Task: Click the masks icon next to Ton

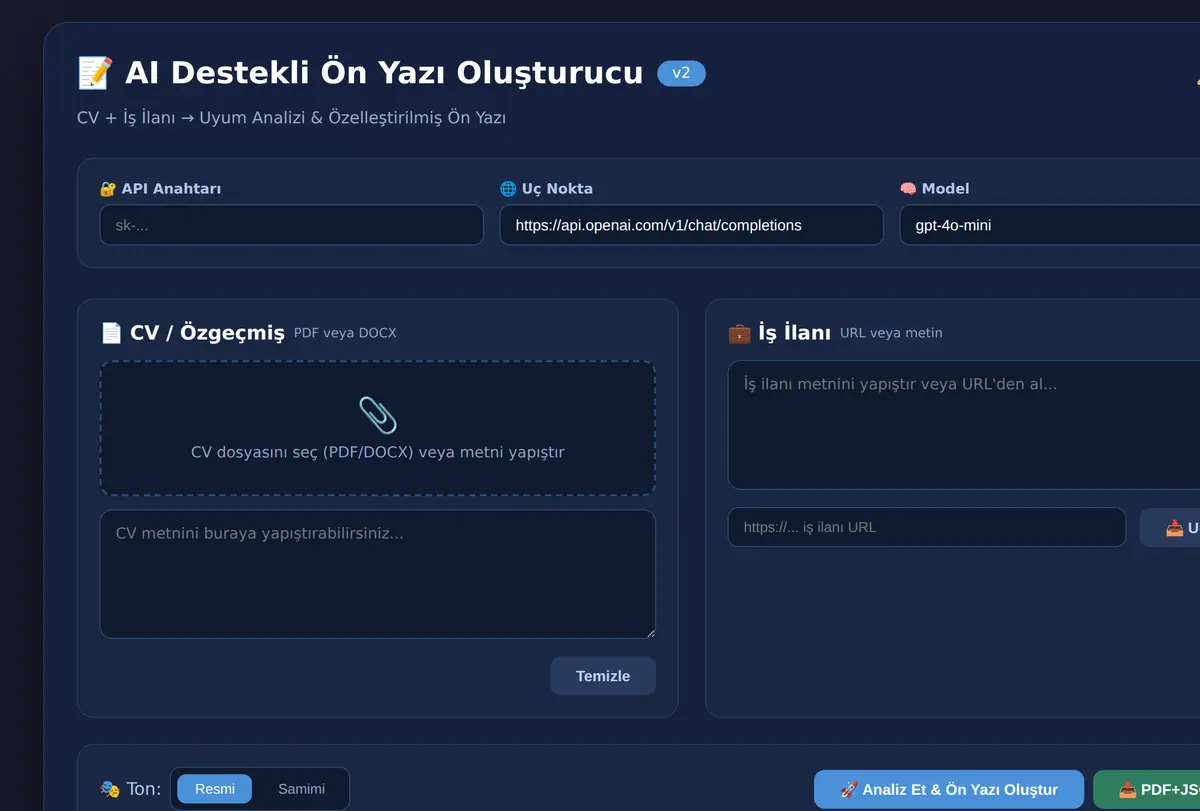Action: click(x=110, y=789)
